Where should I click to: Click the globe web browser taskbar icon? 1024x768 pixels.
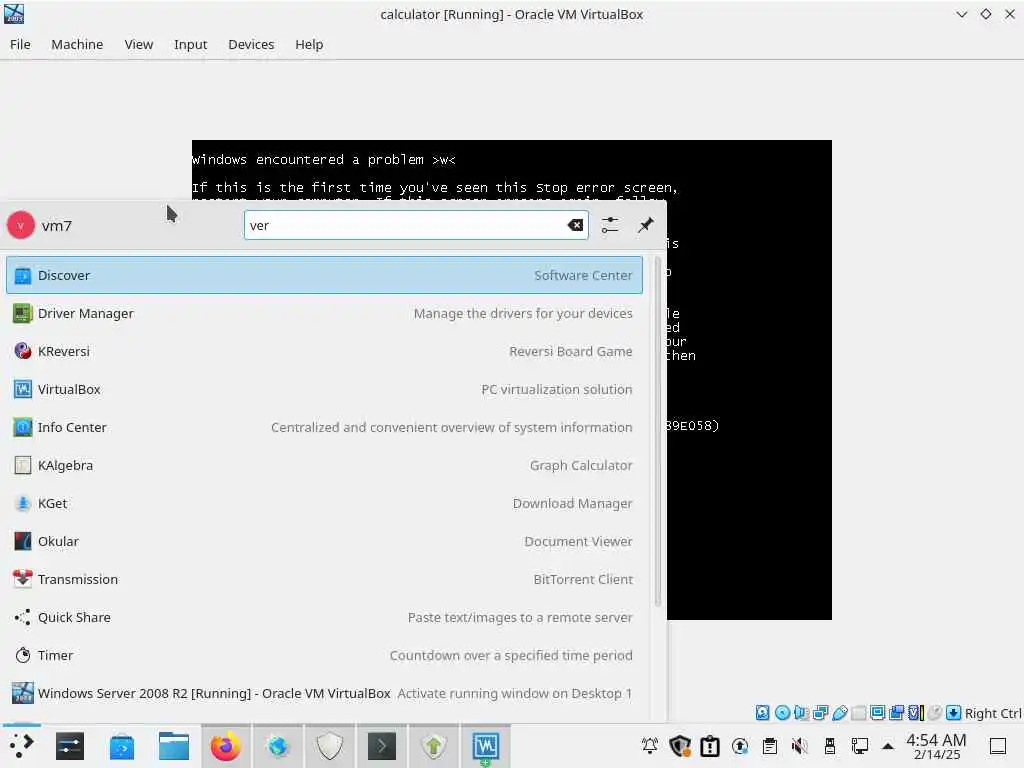click(278, 746)
